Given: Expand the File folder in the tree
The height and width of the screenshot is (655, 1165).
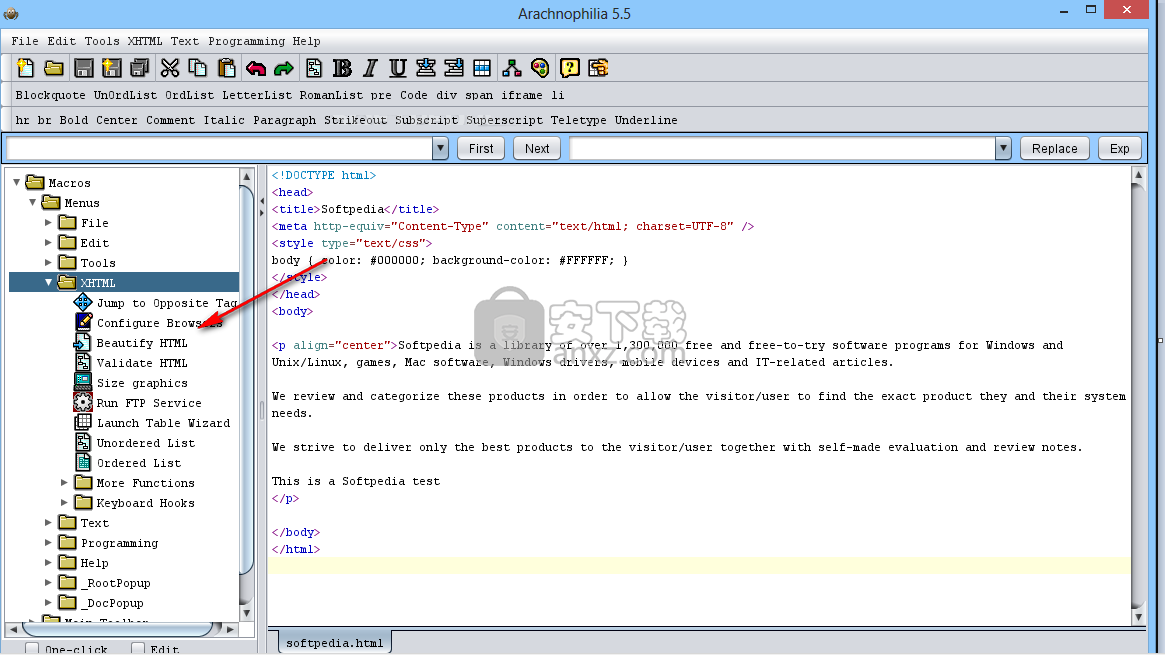Looking at the screenshot, I should coord(48,222).
